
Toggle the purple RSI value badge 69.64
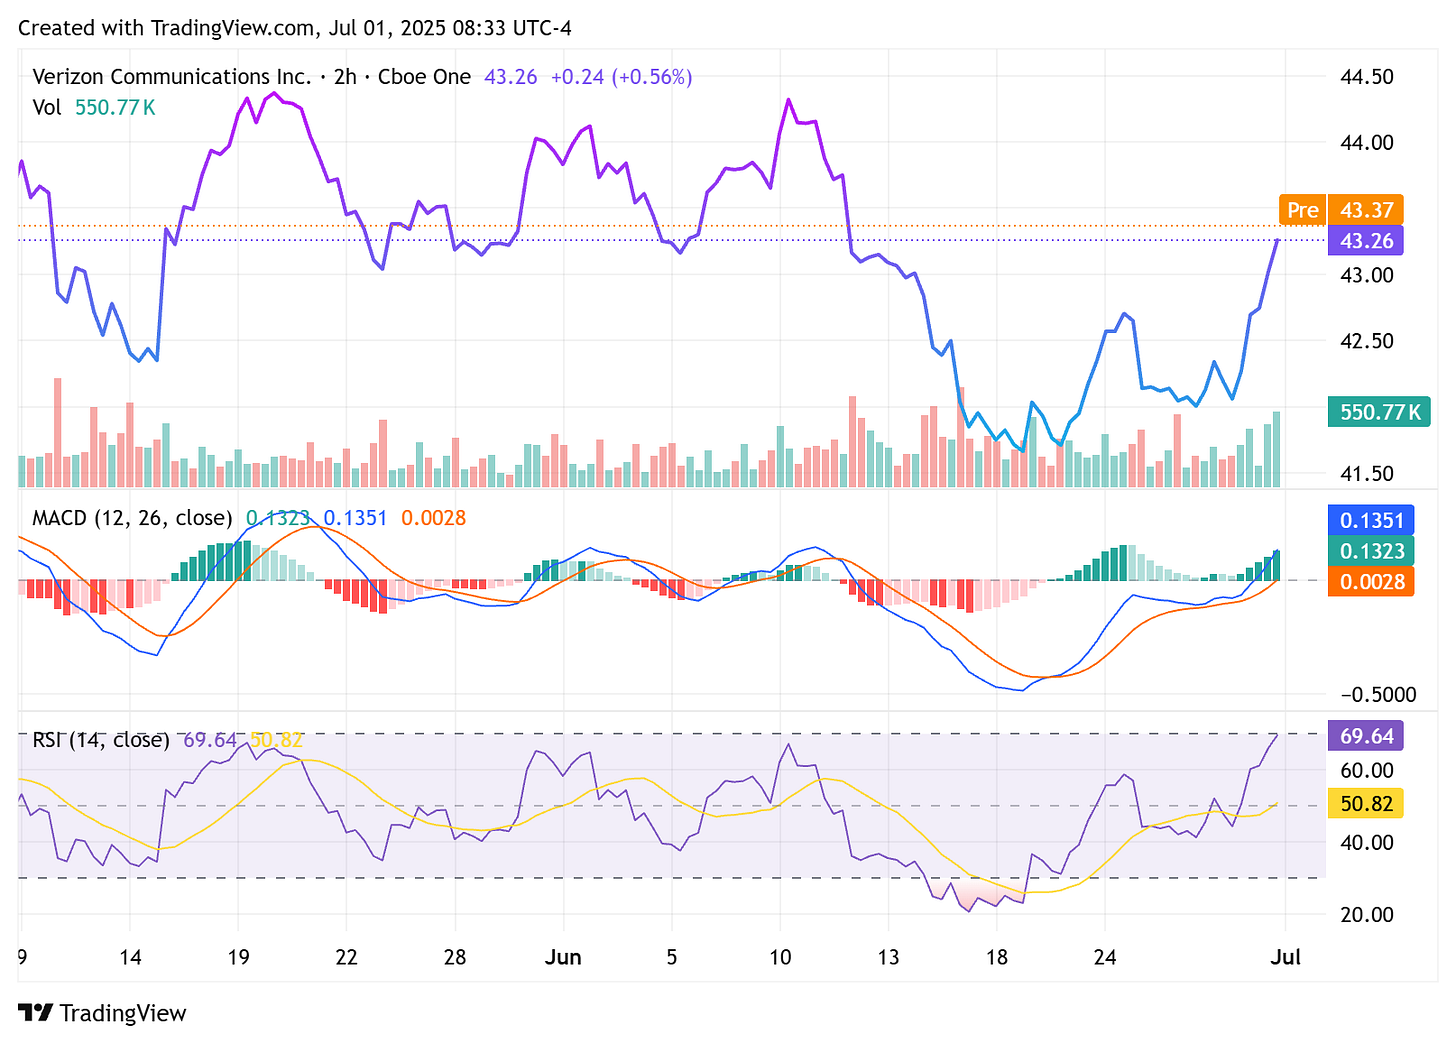coord(1365,736)
